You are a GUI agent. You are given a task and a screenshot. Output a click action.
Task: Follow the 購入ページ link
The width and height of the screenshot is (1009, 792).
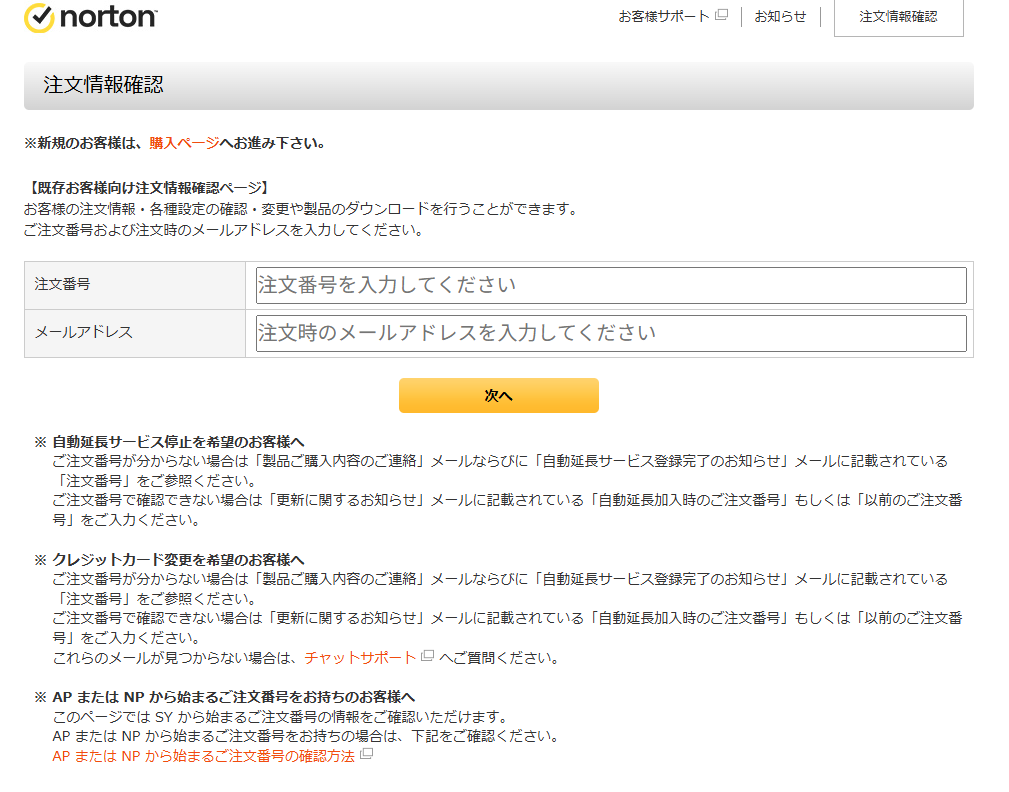click(x=184, y=143)
